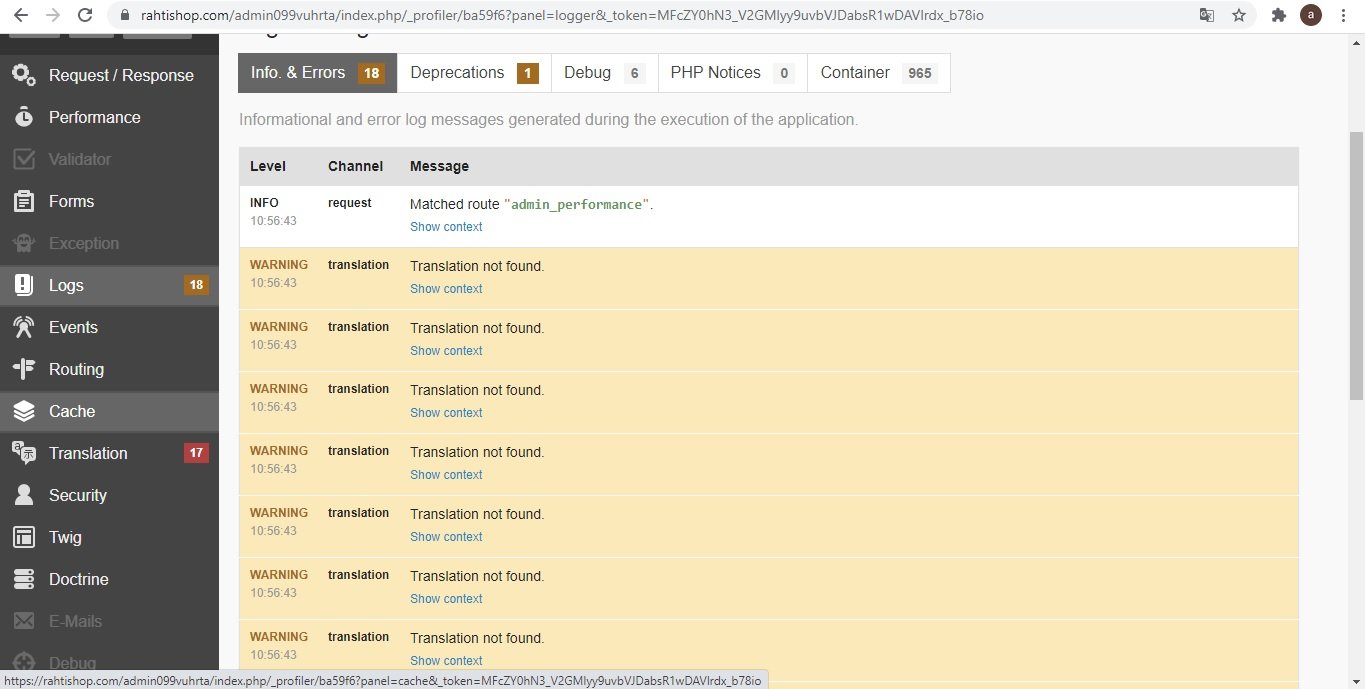Screen dimensions: 1365x689
Task: Show context of sixth translation warning
Action: click(x=446, y=599)
